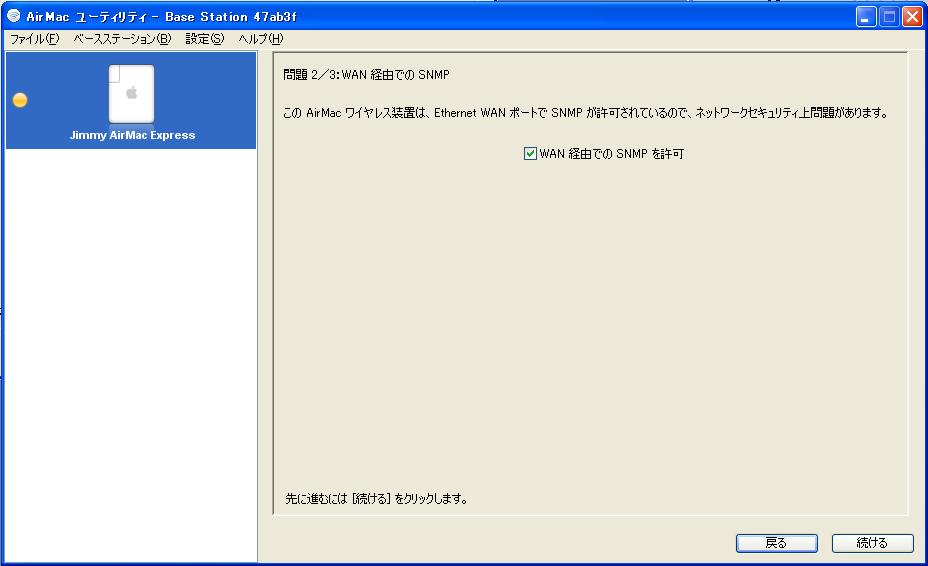Click the 続ける continue button
This screenshot has height=566, width=928.
(872, 543)
